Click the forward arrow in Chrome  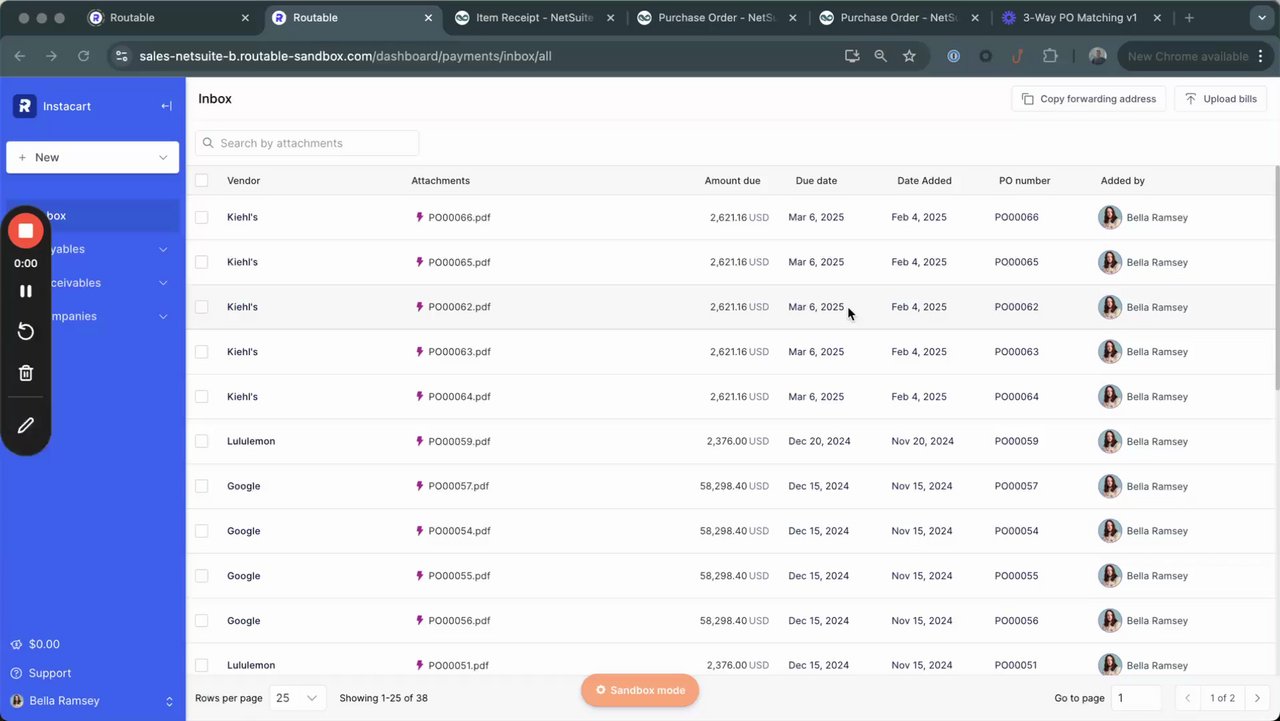tap(51, 56)
